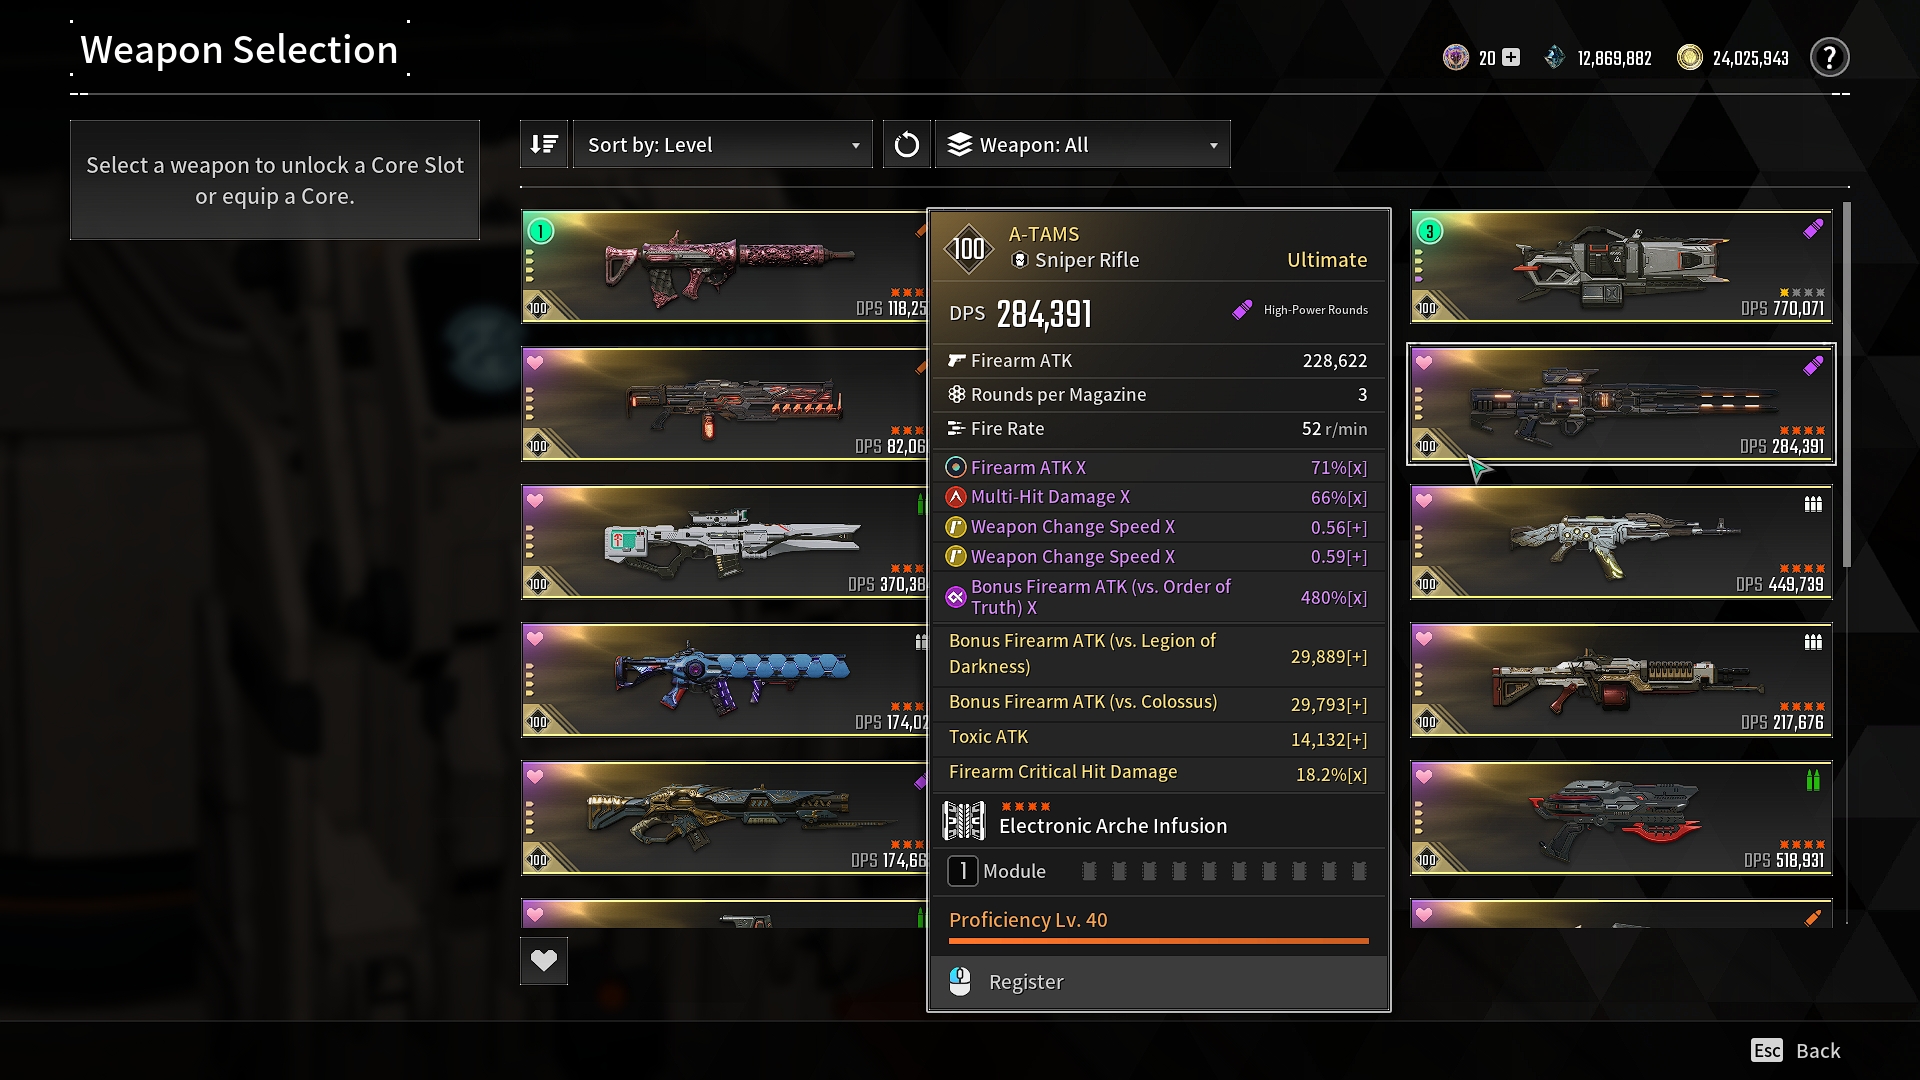This screenshot has width=1920, height=1080.
Task: Toggle the favorites heart filter button
Action: (x=544, y=960)
